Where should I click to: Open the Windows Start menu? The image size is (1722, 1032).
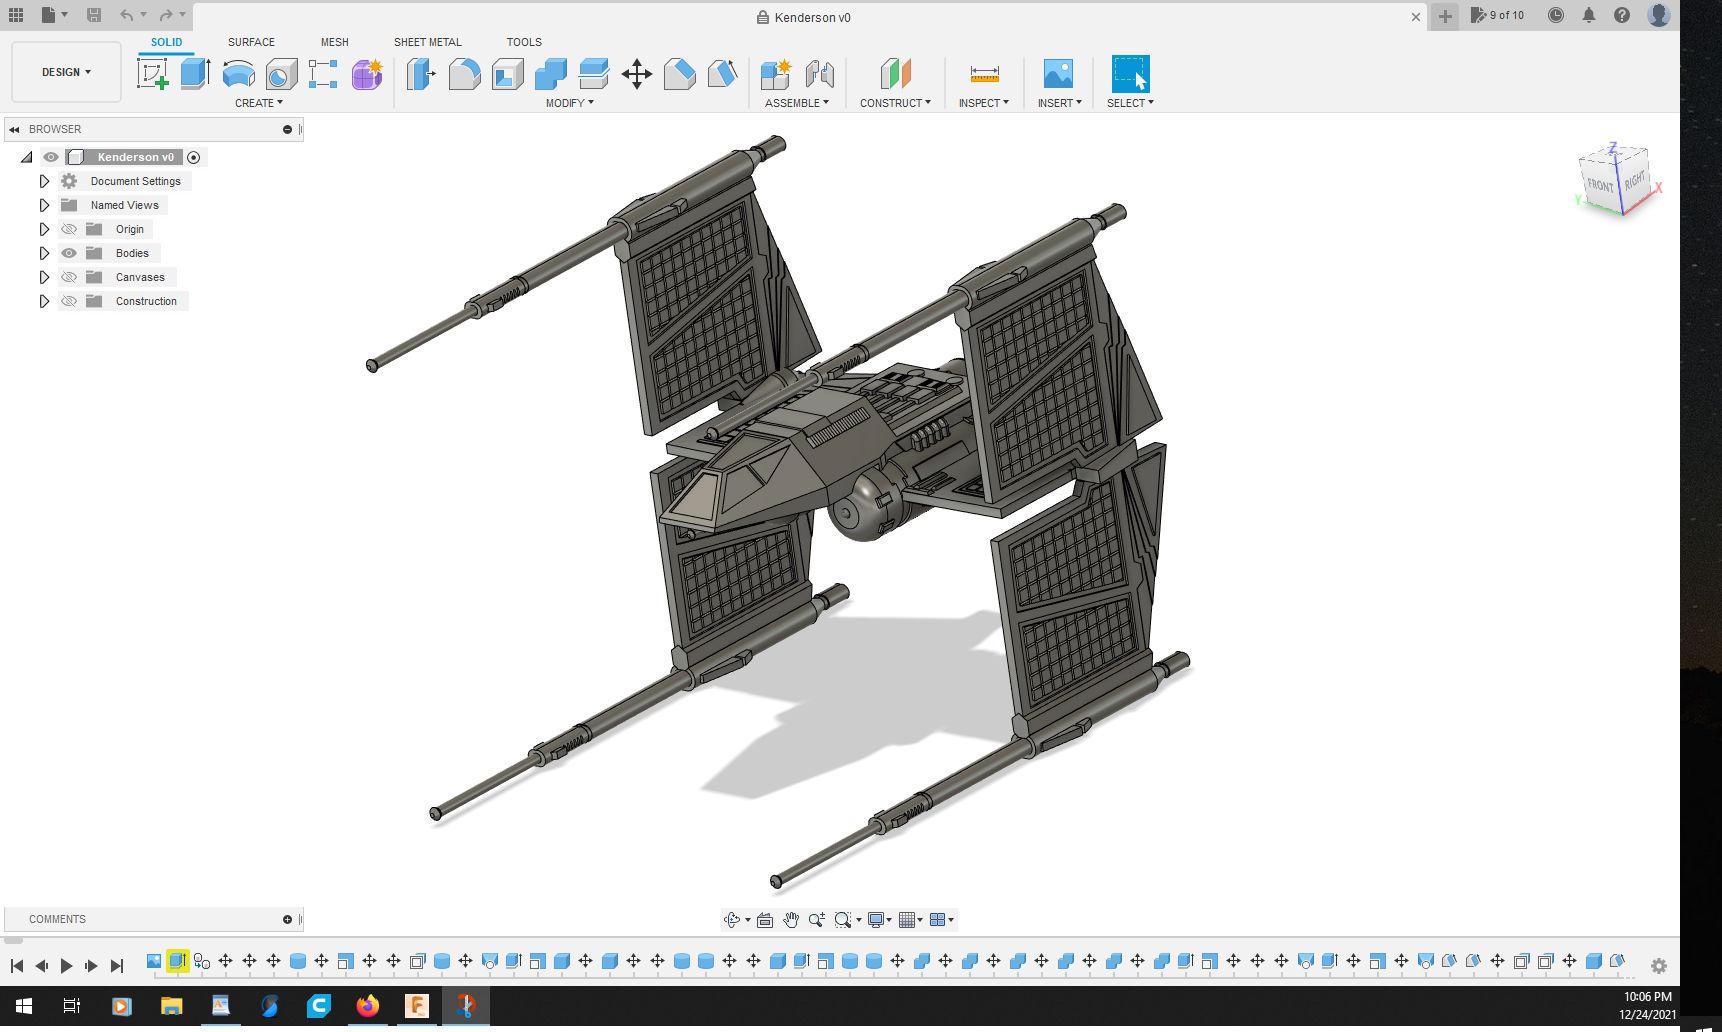24,1006
